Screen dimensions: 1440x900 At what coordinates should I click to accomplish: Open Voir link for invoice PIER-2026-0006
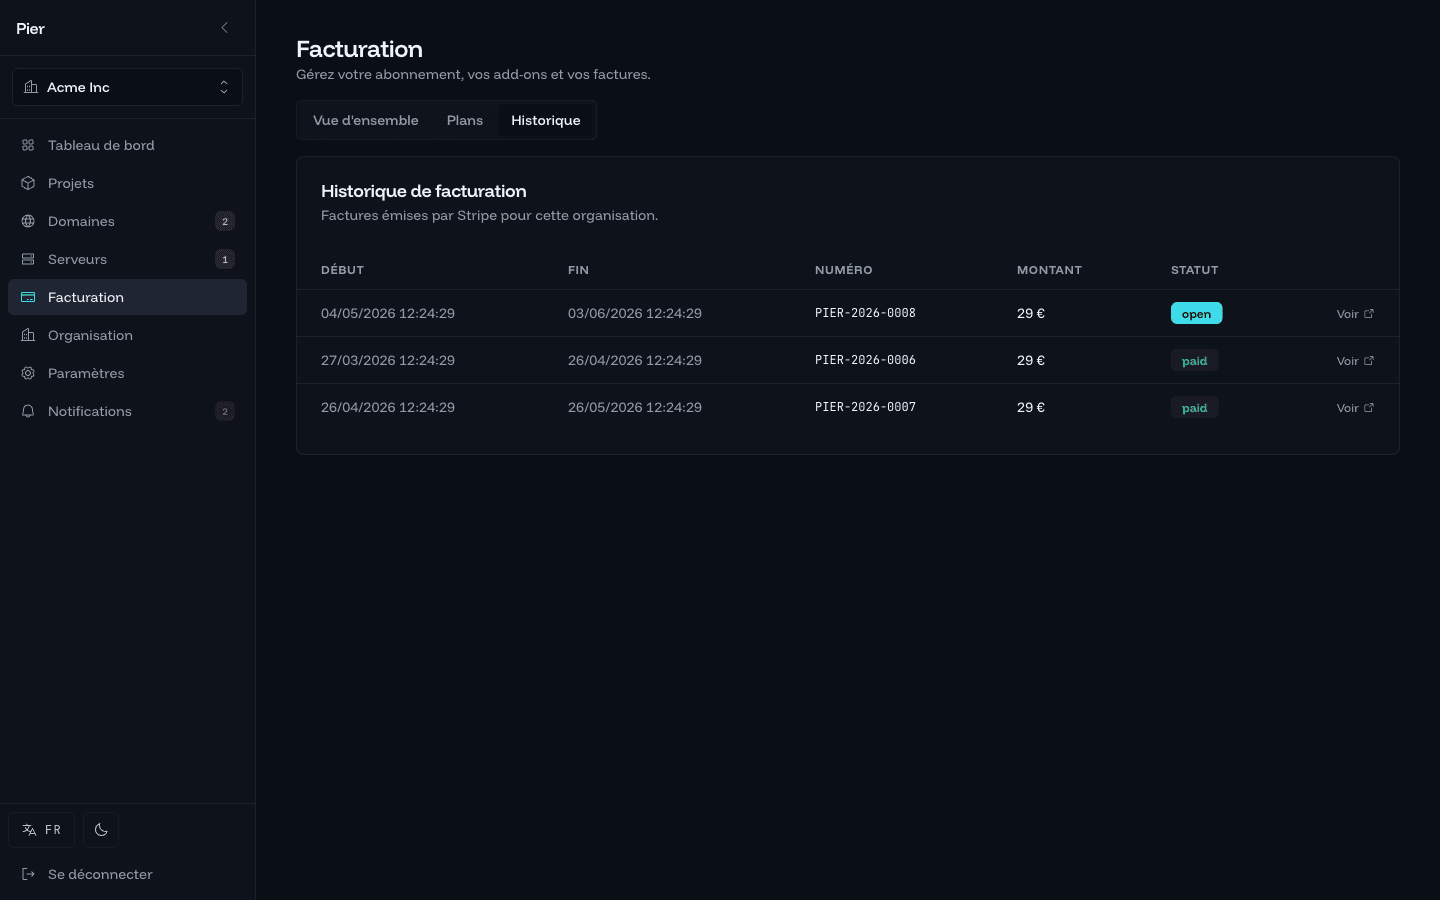coord(1355,361)
